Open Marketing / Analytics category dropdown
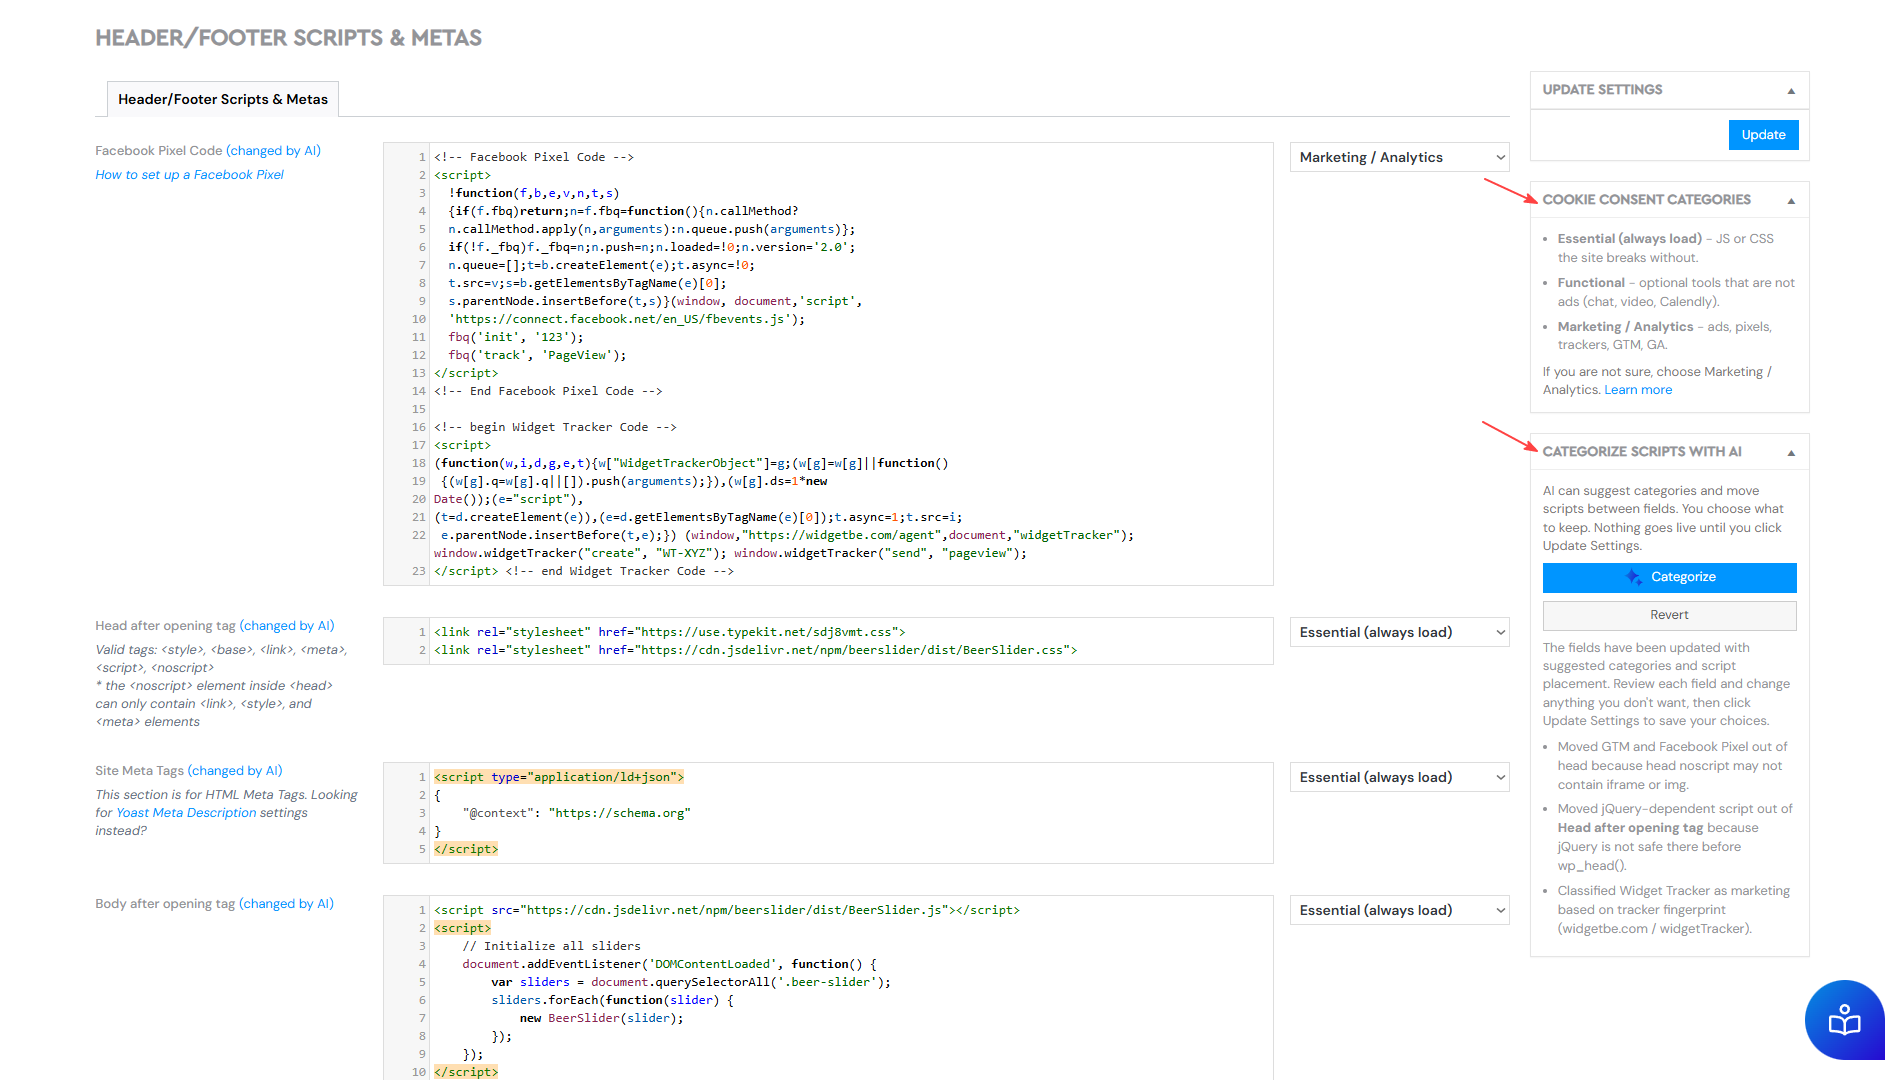 [1399, 157]
